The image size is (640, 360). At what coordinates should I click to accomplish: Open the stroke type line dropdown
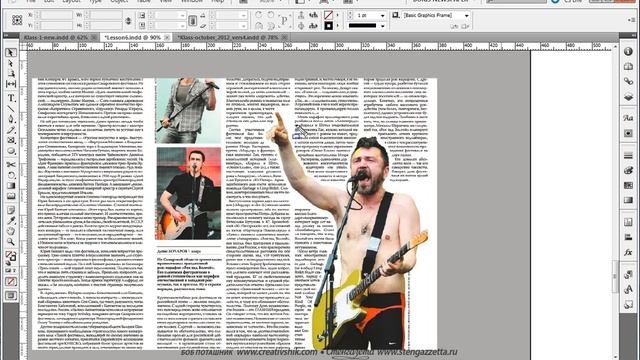tap(382, 26)
